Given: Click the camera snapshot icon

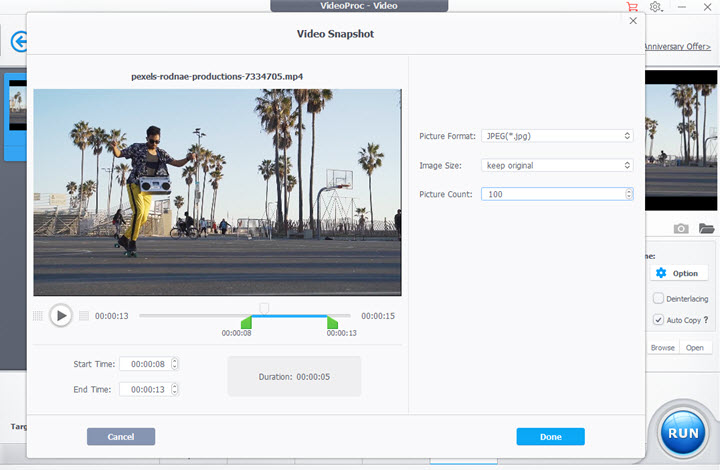Looking at the screenshot, I should 681,229.
